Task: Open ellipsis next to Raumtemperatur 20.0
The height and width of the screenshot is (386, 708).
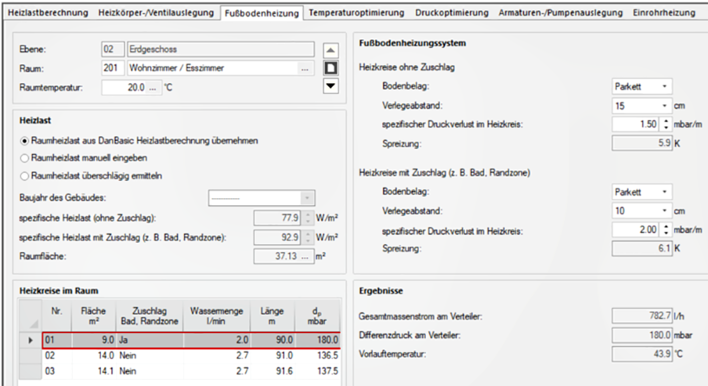Action: point(153,88)
